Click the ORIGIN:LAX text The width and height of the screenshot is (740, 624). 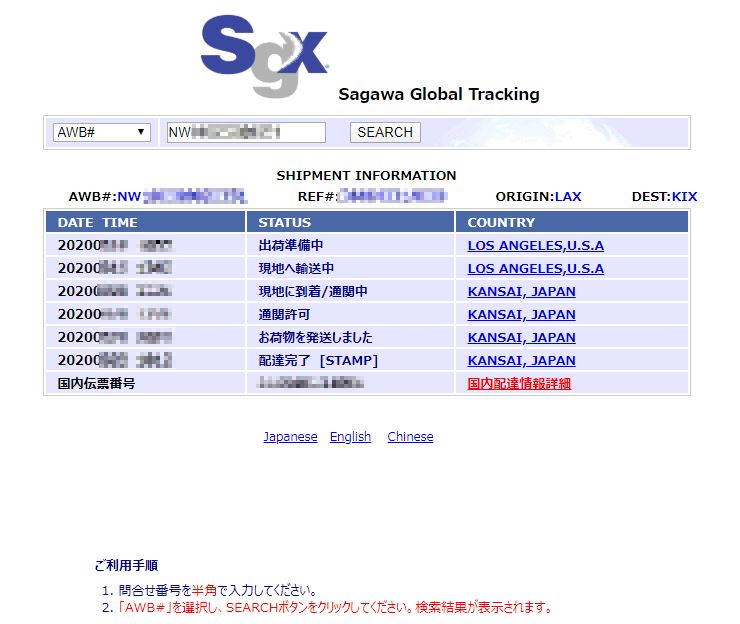538,196
